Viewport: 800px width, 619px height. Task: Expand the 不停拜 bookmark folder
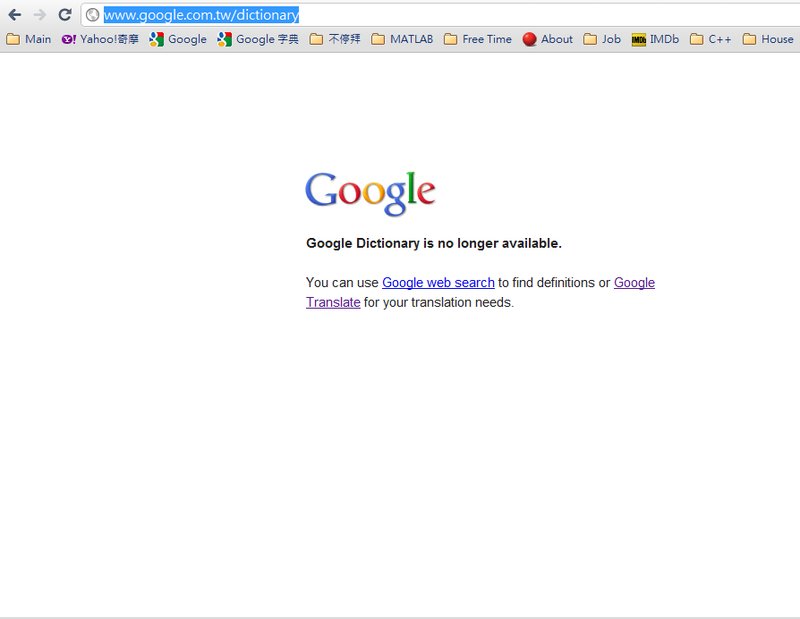[x=335, y=39]
